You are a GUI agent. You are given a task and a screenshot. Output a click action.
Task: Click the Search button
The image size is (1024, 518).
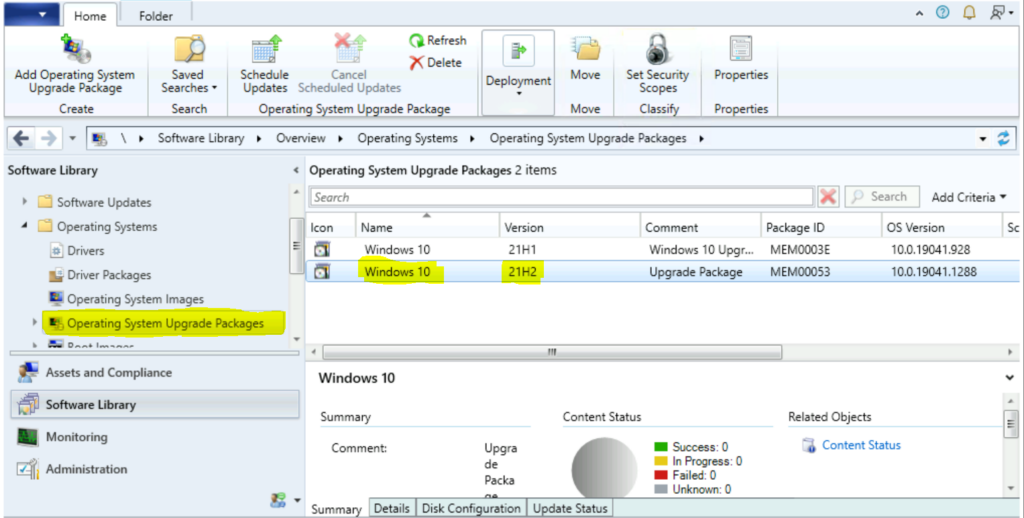[882, 197]
